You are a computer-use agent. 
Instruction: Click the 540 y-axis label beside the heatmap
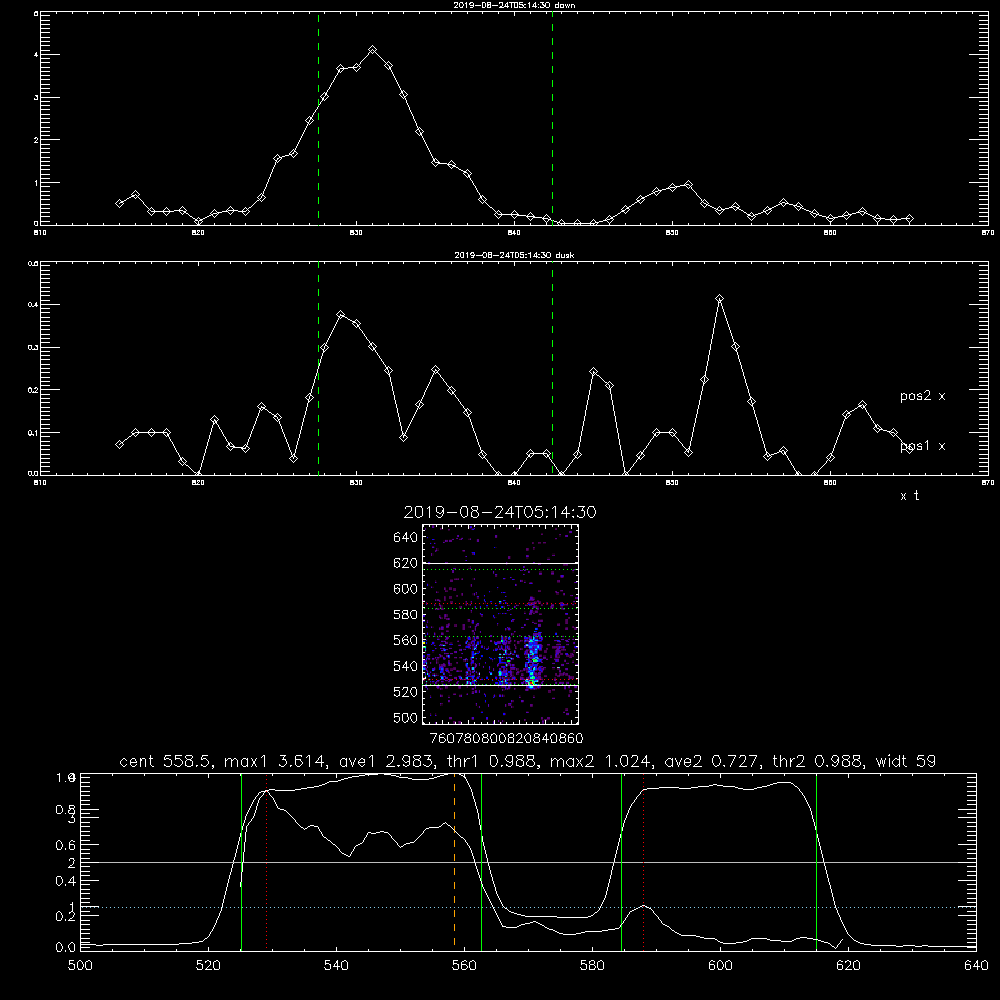point(405,666)
